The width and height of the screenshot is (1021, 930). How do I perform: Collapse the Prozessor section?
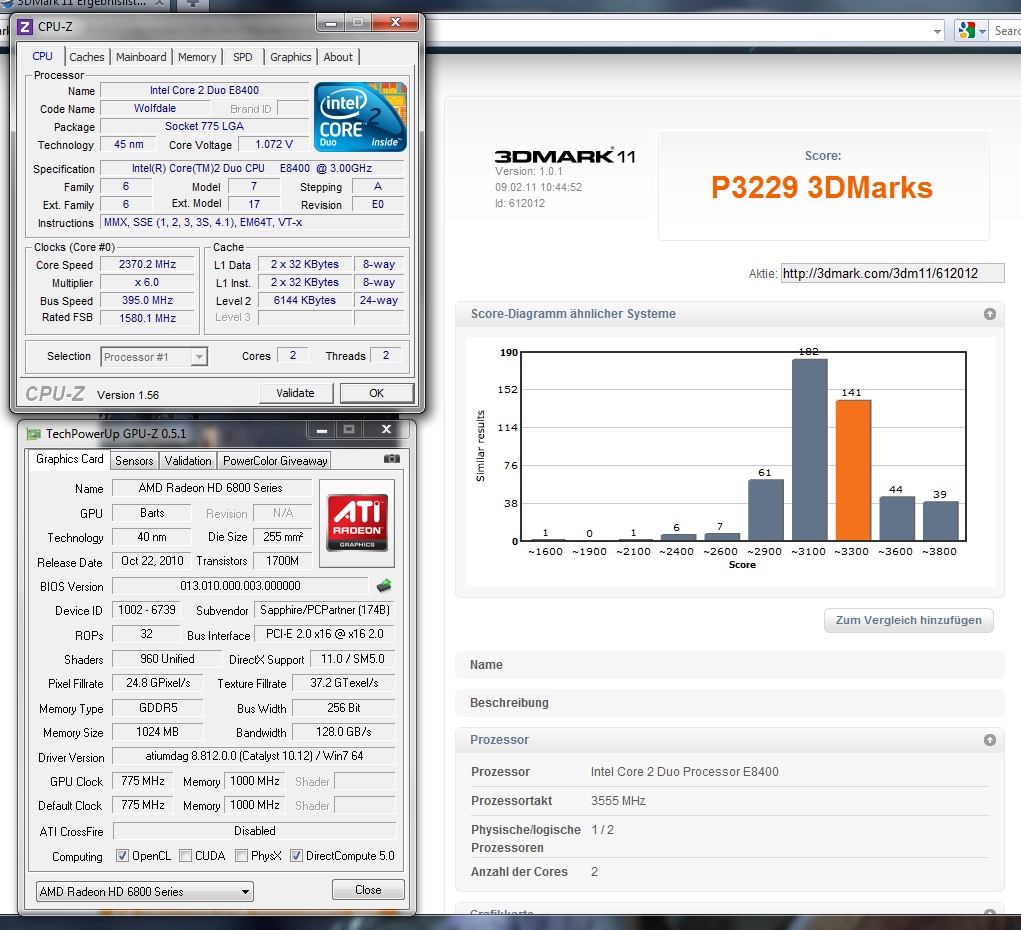989,740
